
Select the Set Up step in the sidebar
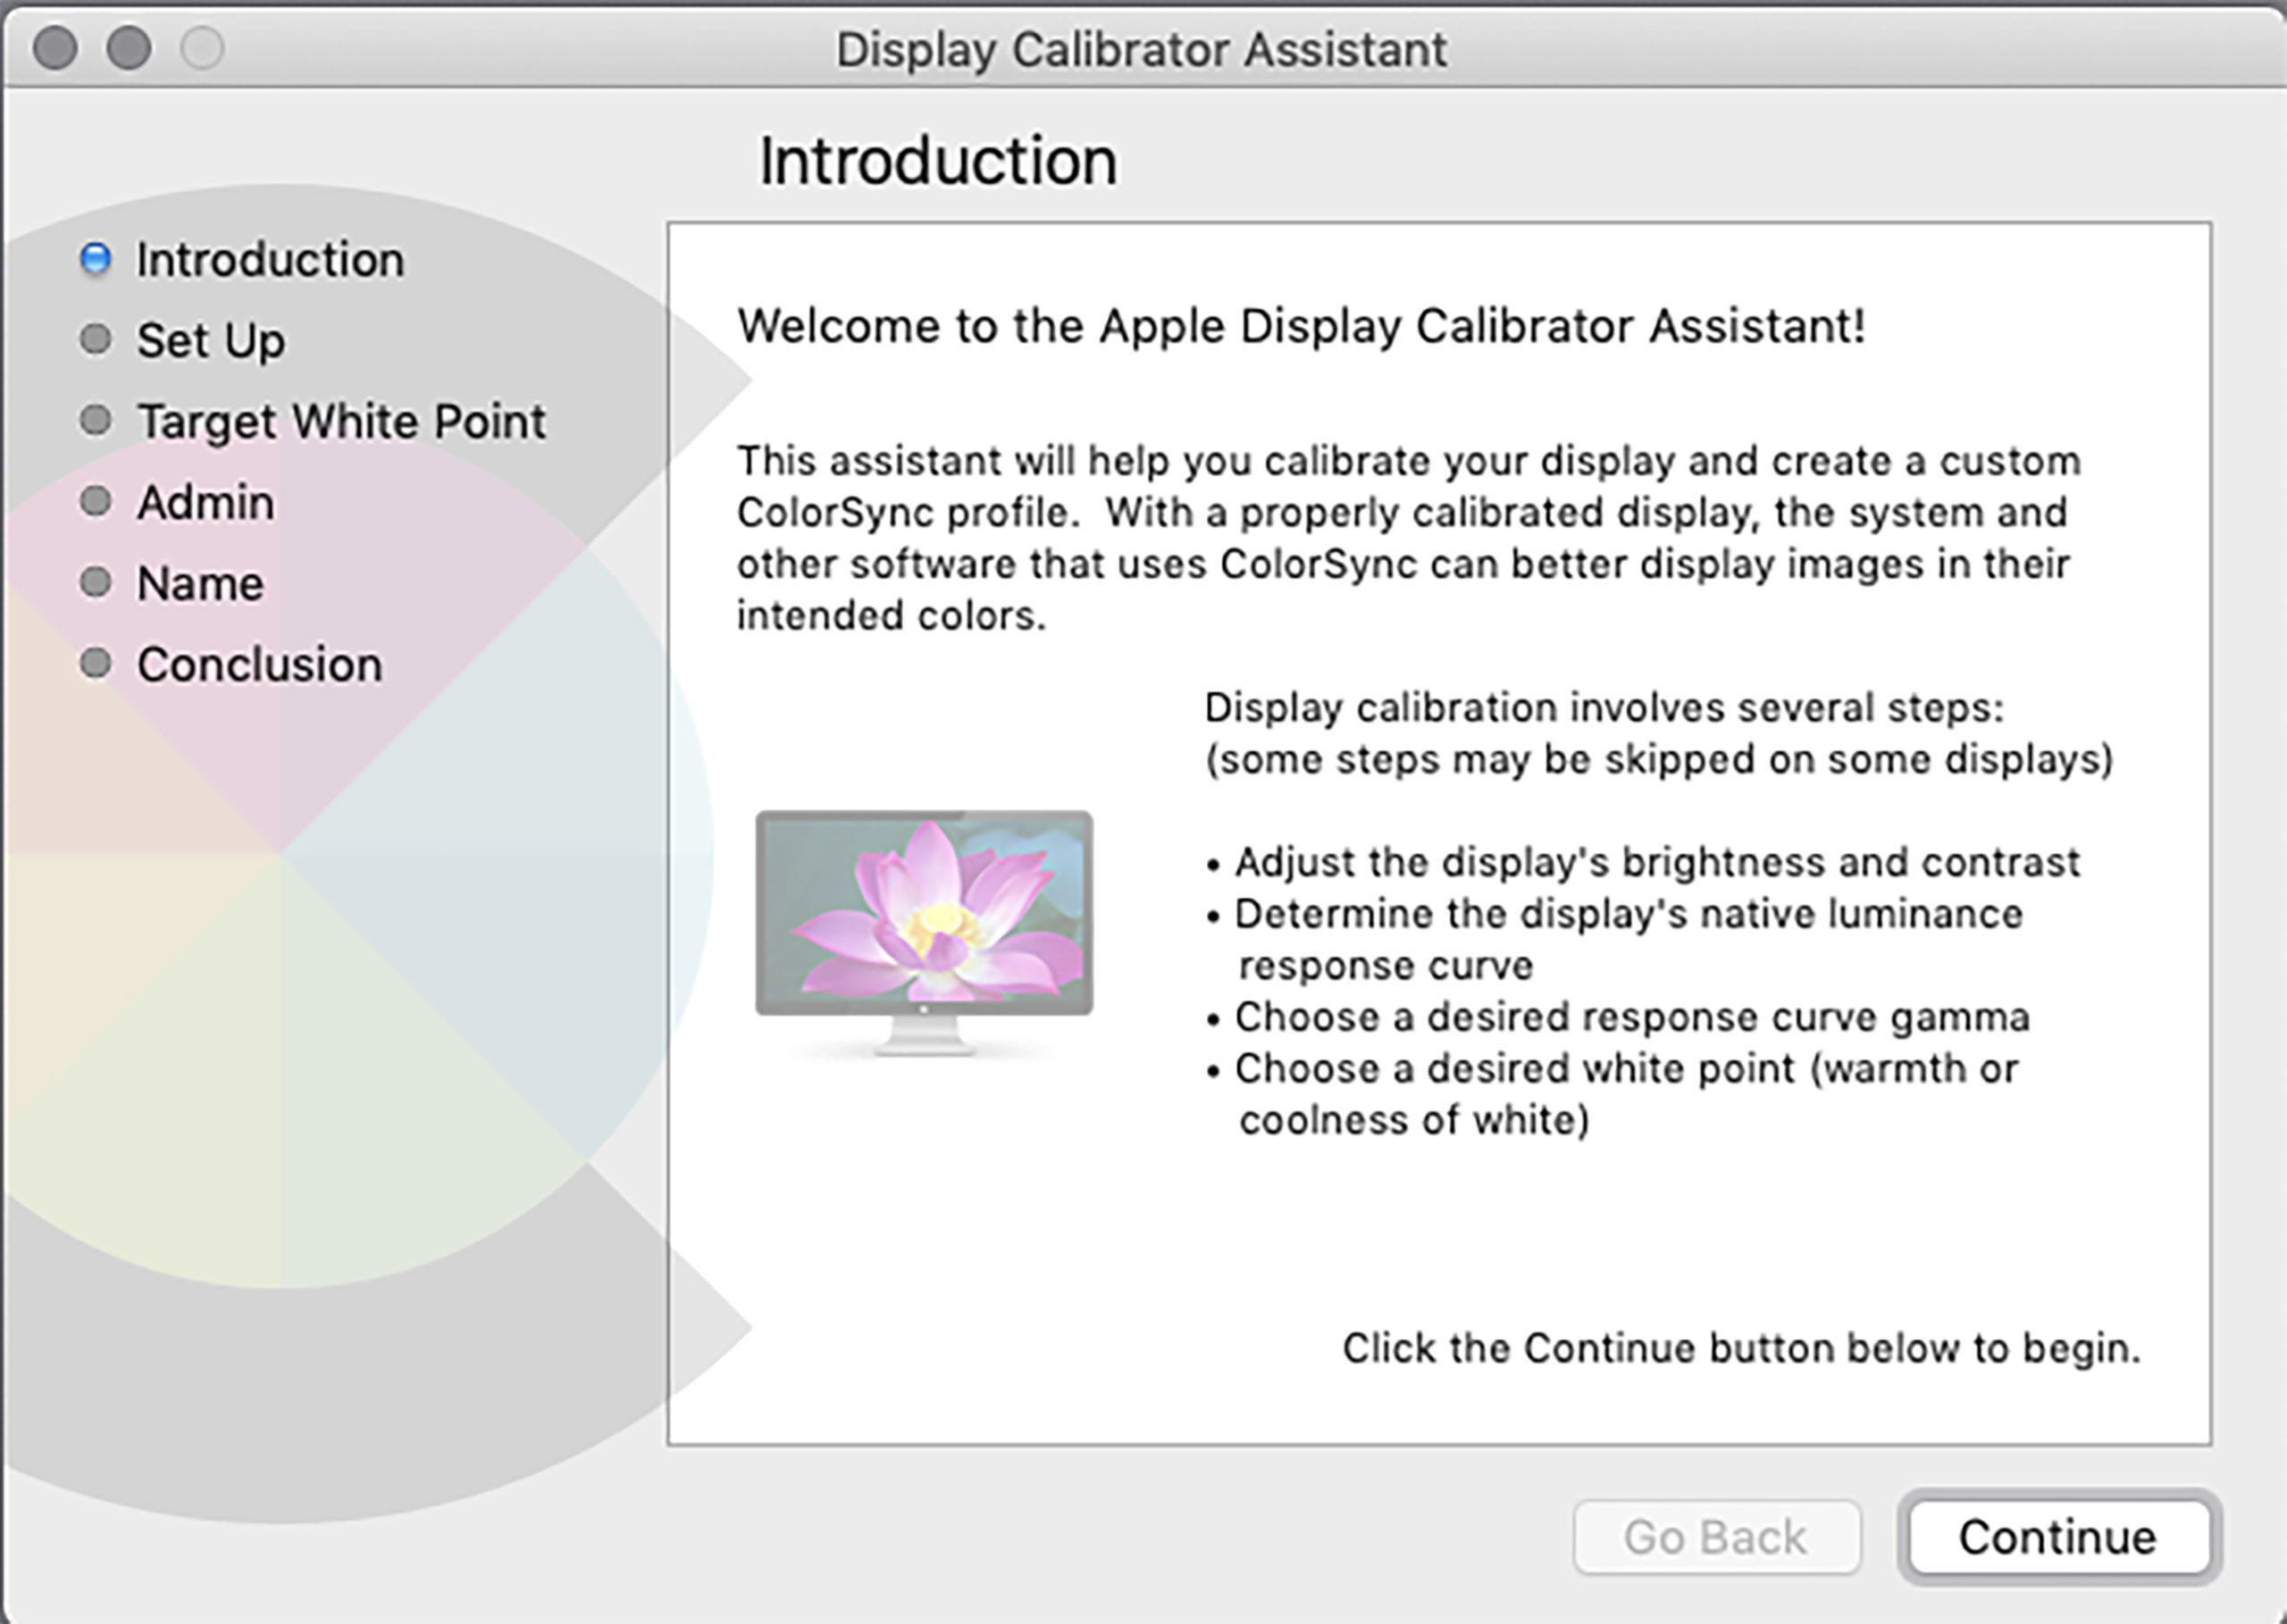[x=210, y=340]
